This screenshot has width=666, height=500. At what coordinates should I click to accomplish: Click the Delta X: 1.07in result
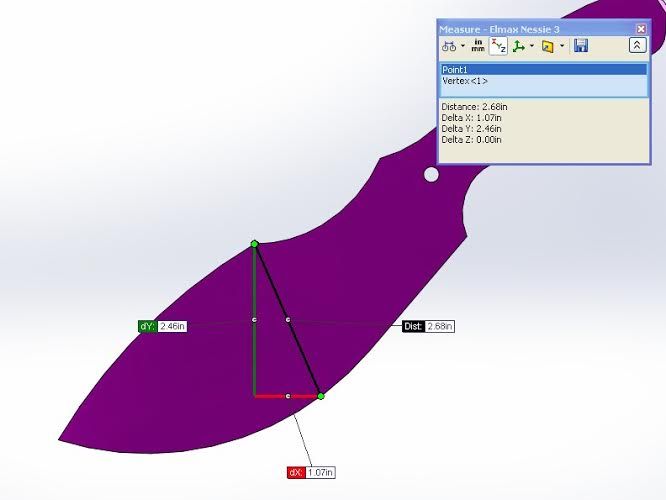tap(471, 118)
